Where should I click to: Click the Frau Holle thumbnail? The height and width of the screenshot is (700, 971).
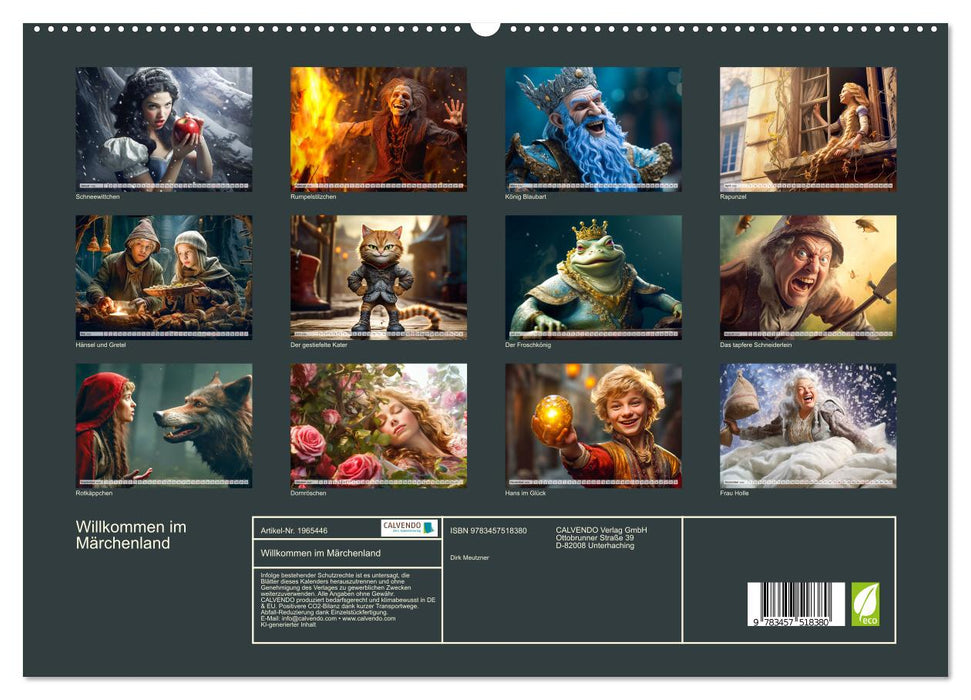[x=808, y=425]
